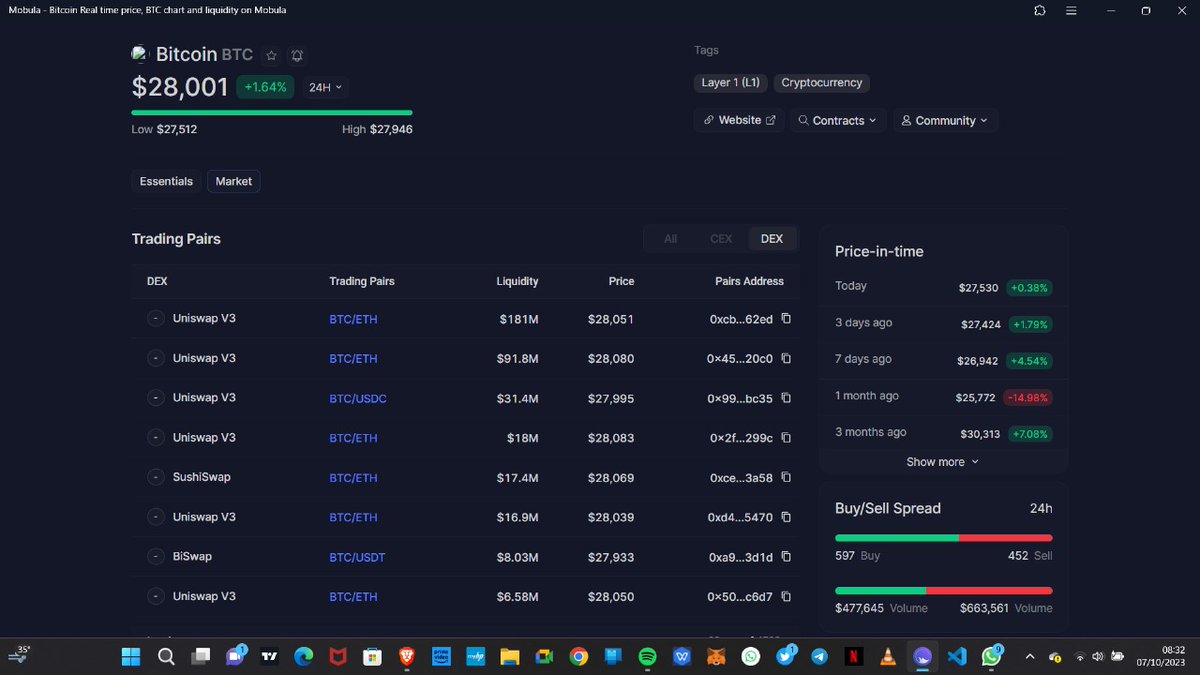The height and width of the screenshot is (675, 1200).
Task: Open BTC/USDT trading pair link
Action: tap(357, 557)
